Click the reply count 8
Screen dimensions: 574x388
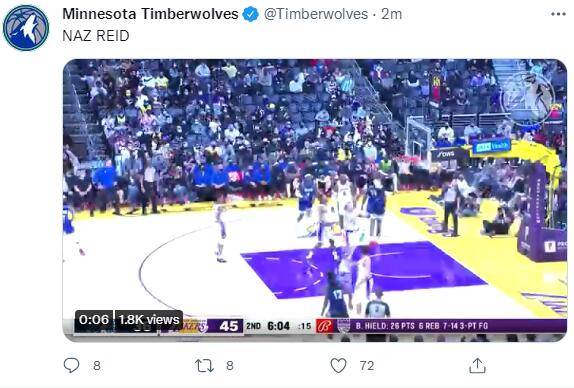pyautogui.click(x=97, y=366)
